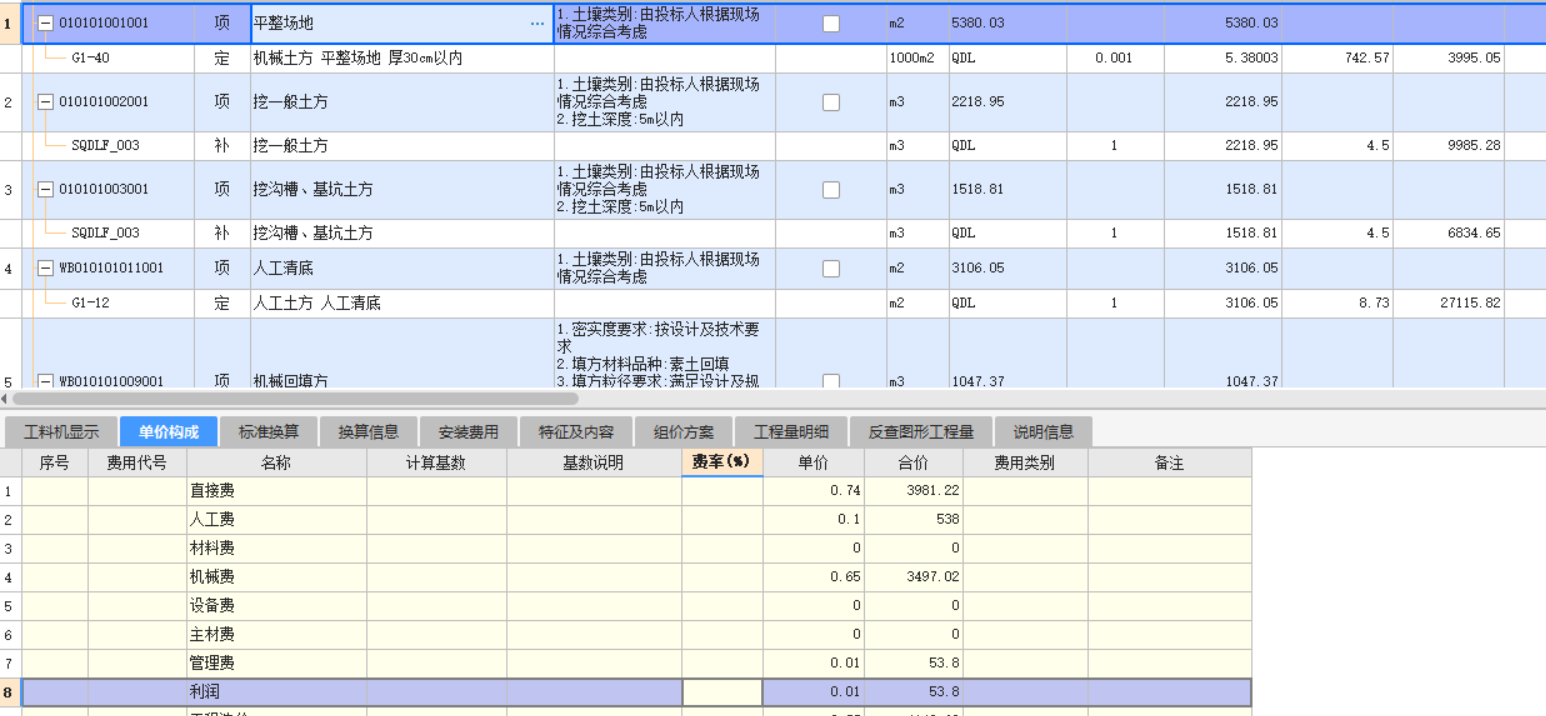The width and height of the screenshot is (1546, 716).
Task: Click total value 3995.05
Action: coord(1474,58)
